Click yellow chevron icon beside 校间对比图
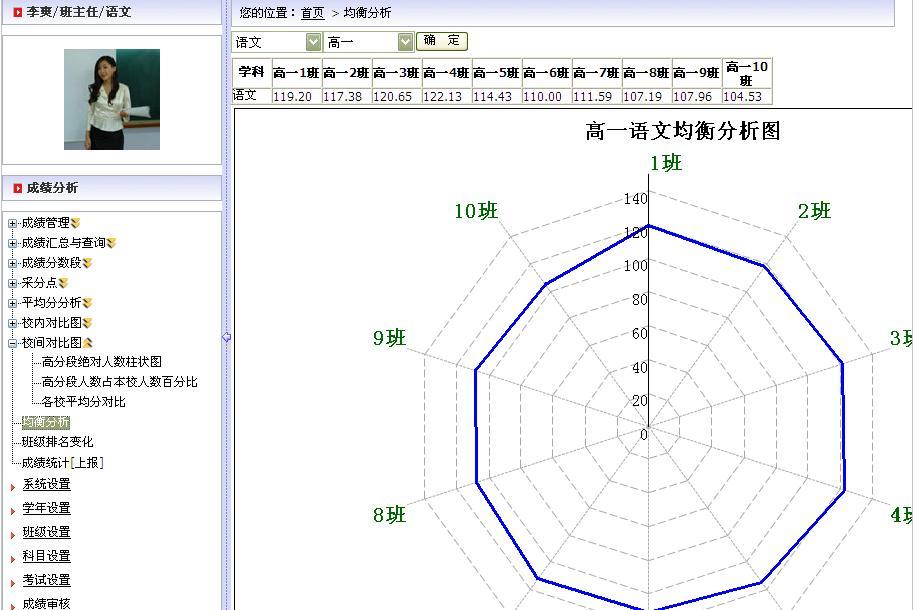This screenshot has height=610, width=917. (x=88, y=343)
